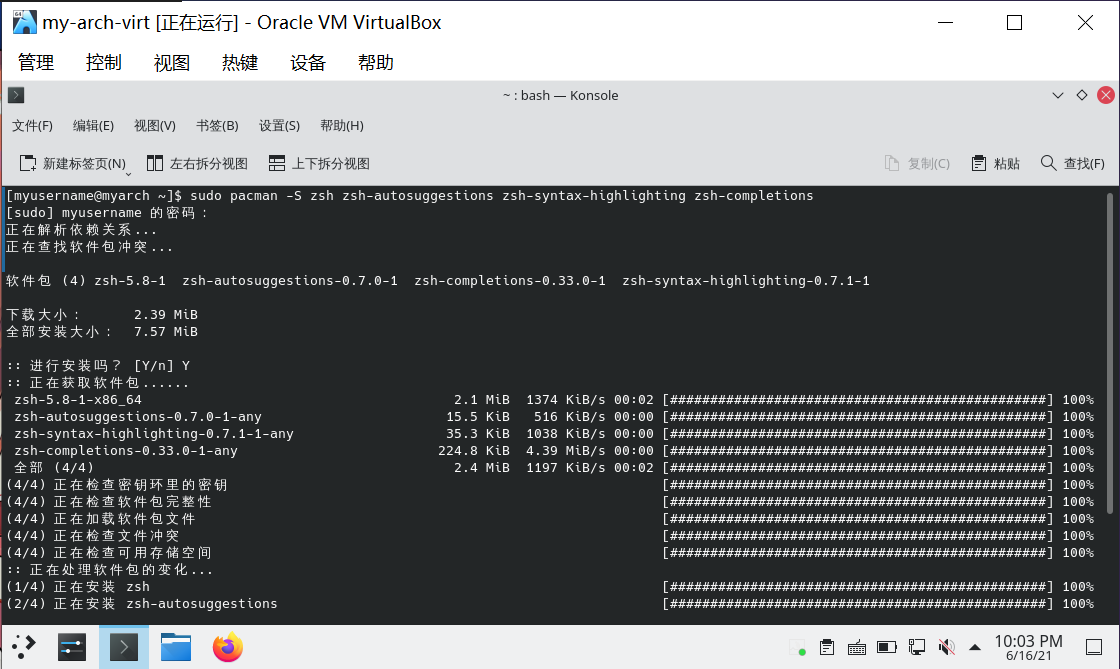Viewport: 1120px width, 669px height.
Task: Click the clock to open the calendar
Action: click(1030, 647)
